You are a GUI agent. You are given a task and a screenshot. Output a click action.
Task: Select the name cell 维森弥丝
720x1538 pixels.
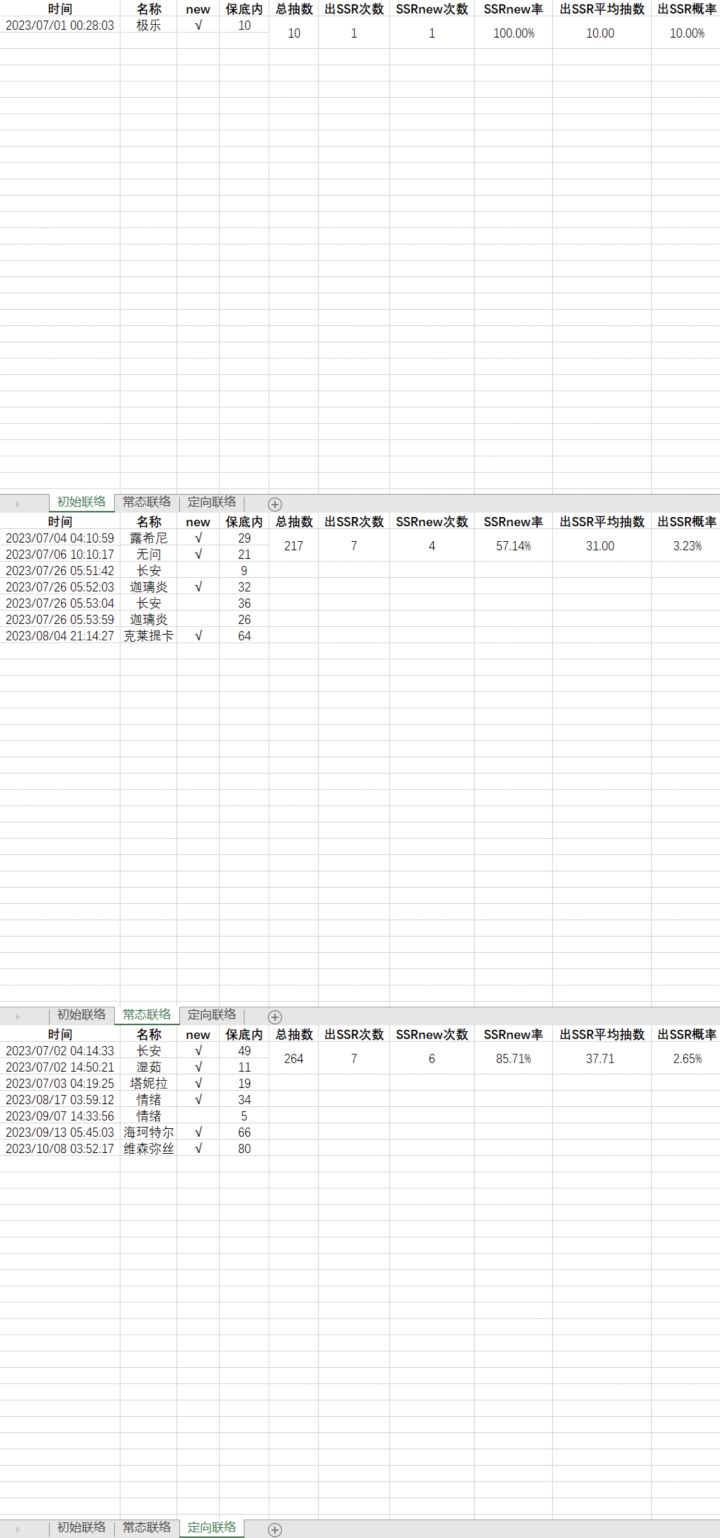tap(148, 1149)
